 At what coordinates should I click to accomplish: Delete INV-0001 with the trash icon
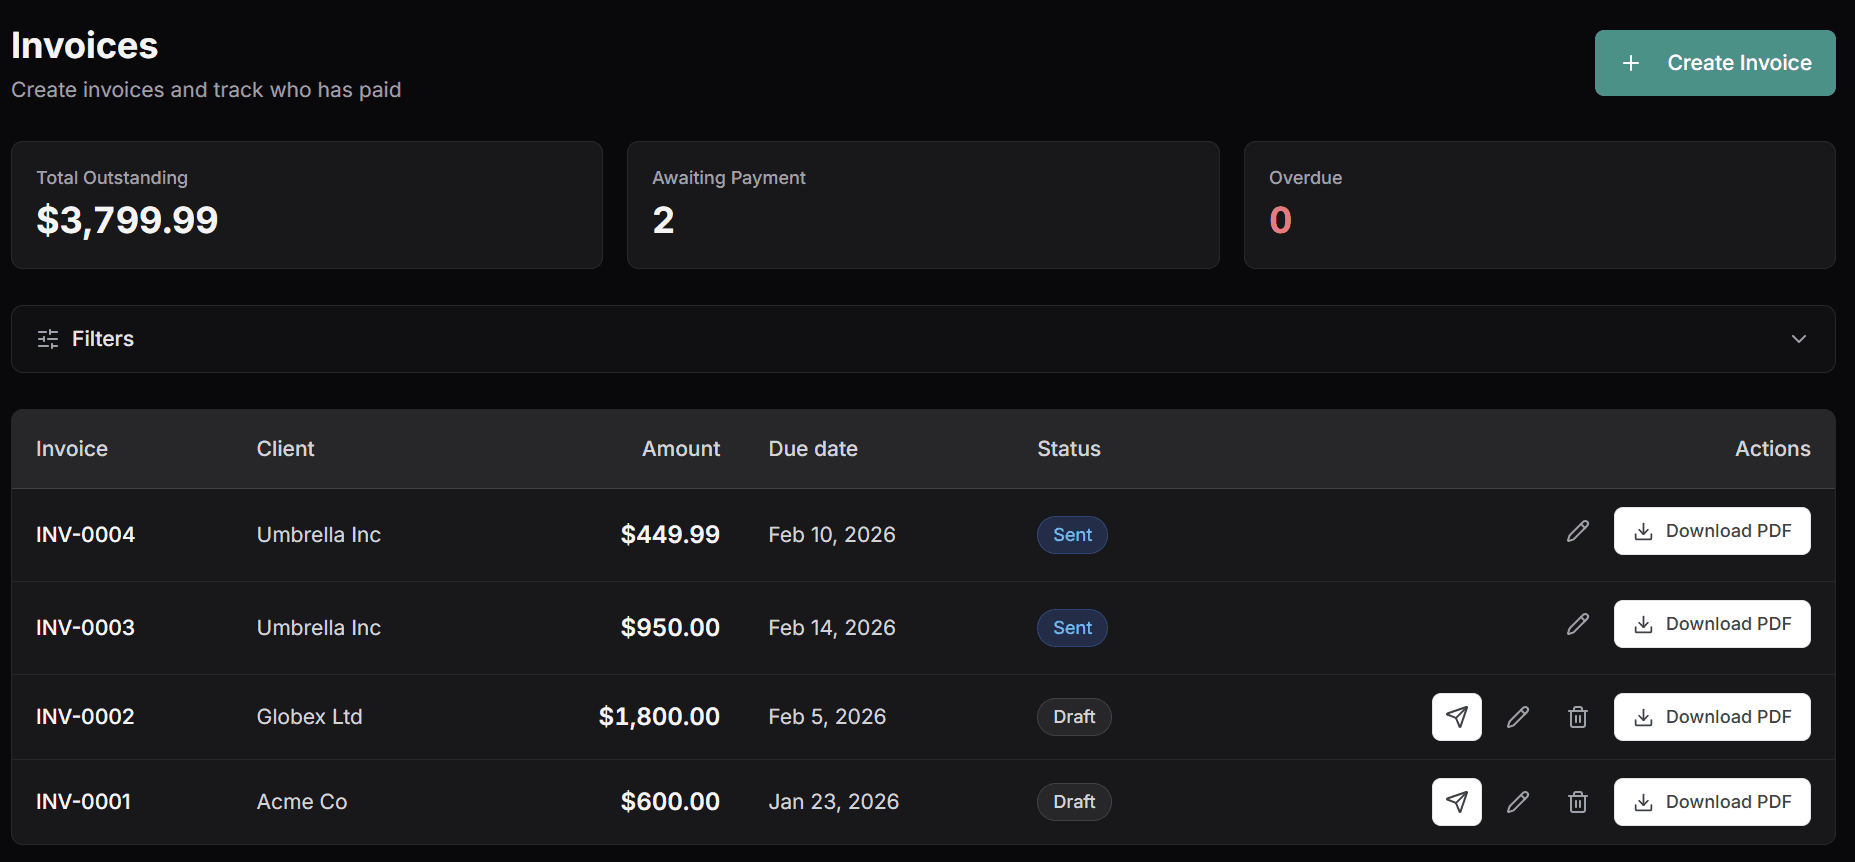(1578, 801)
